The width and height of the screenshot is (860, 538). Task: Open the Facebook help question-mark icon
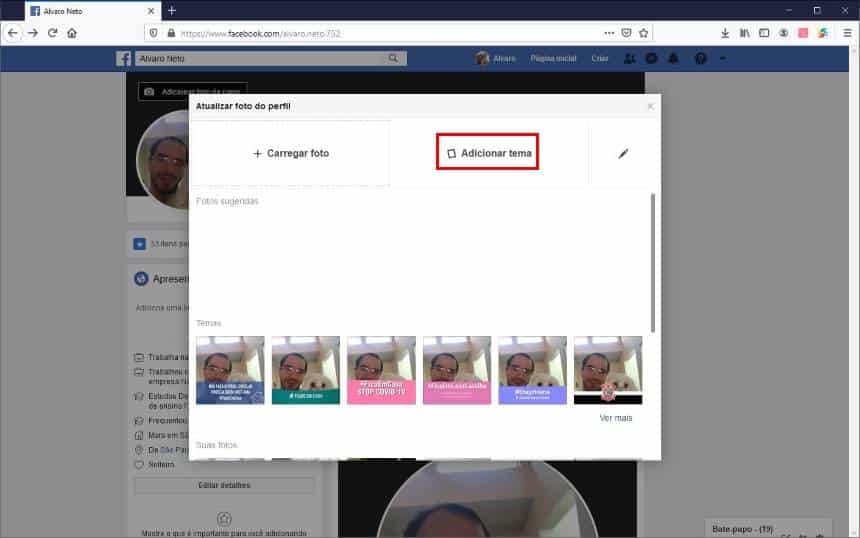[700, 58]
